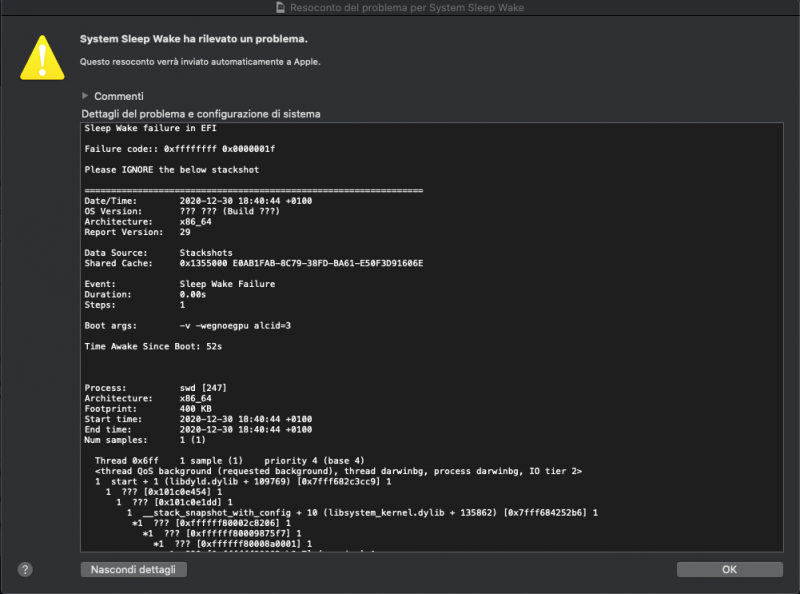Click the 'Questo resoconto verrà inviato automaticamente' text

[200, 62]
